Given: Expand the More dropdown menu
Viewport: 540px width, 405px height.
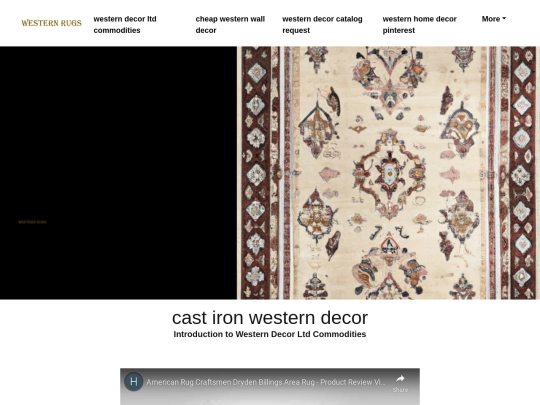Looking at the screenshot, I should [494, 19].
